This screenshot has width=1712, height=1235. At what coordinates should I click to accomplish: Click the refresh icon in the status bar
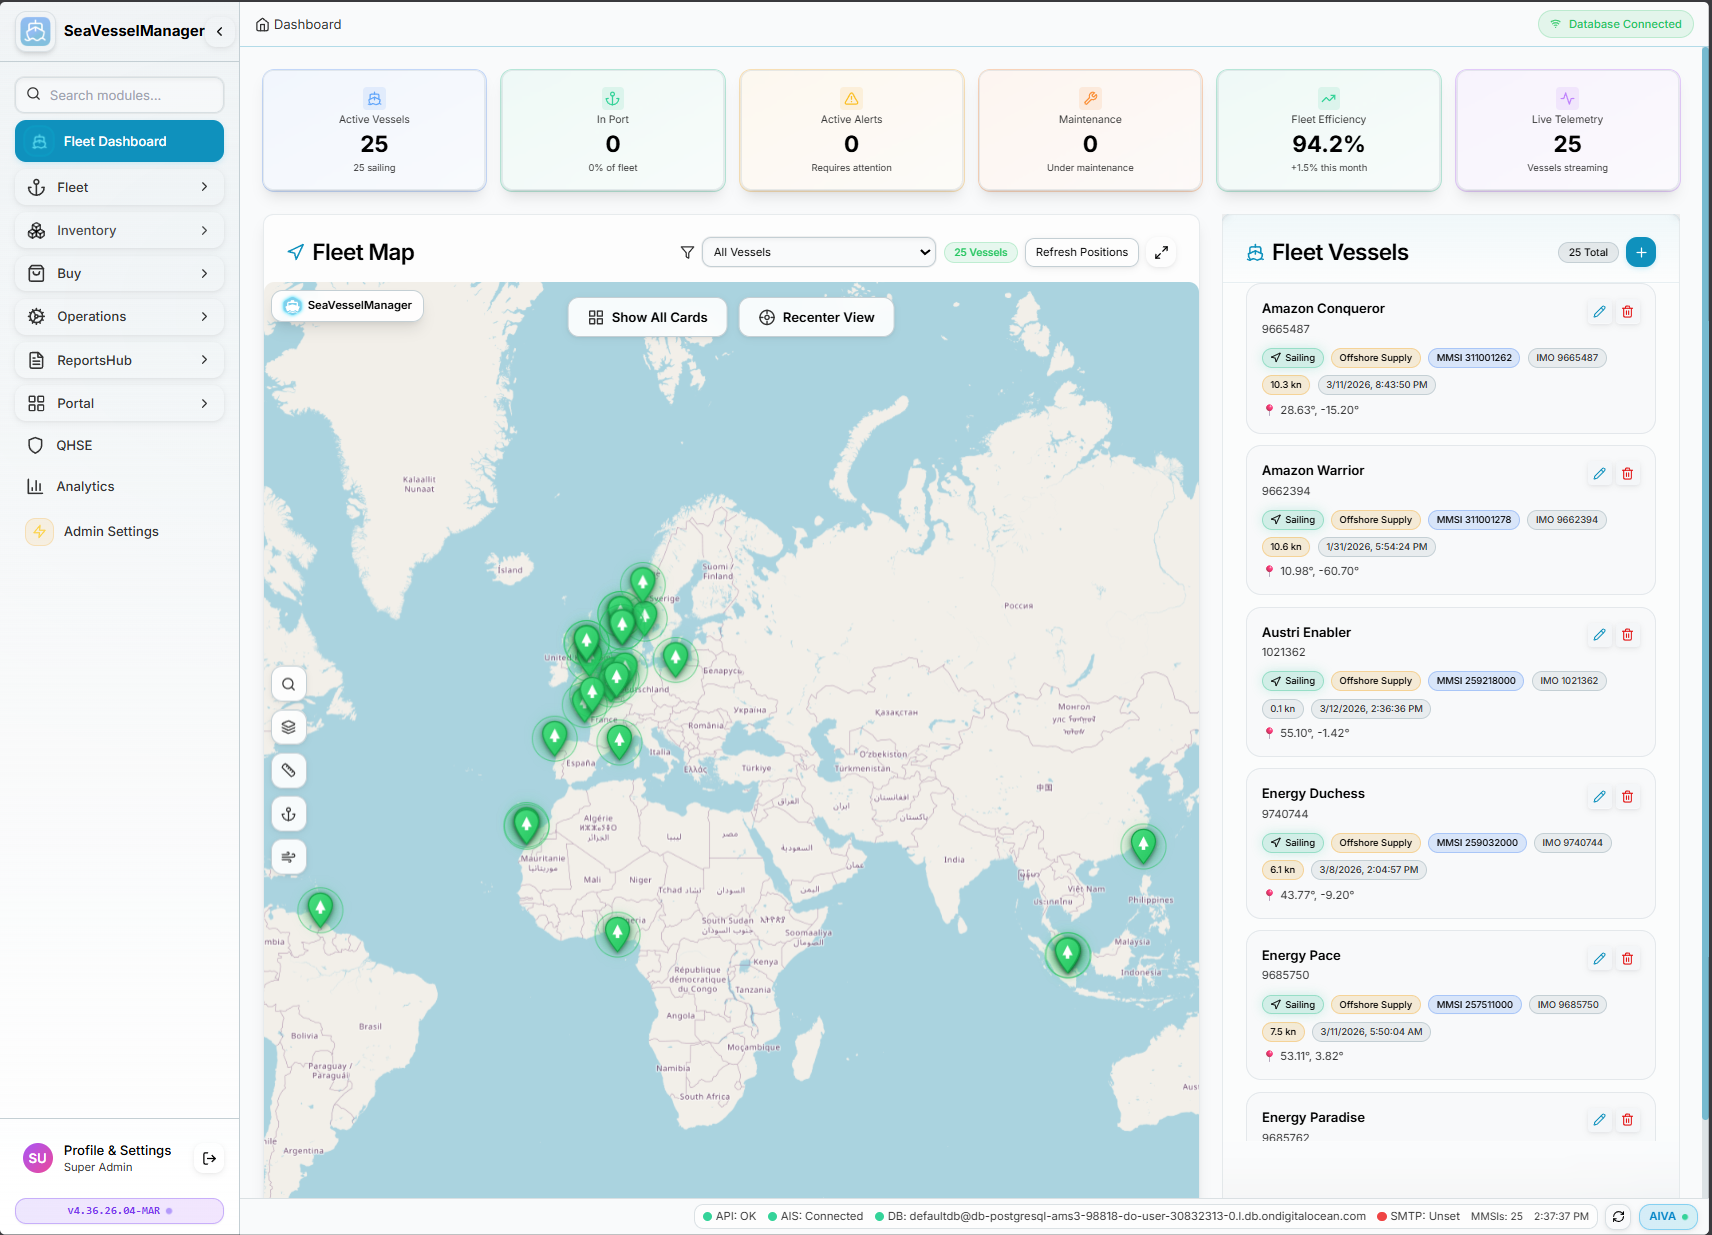tap(1618, 1216)
